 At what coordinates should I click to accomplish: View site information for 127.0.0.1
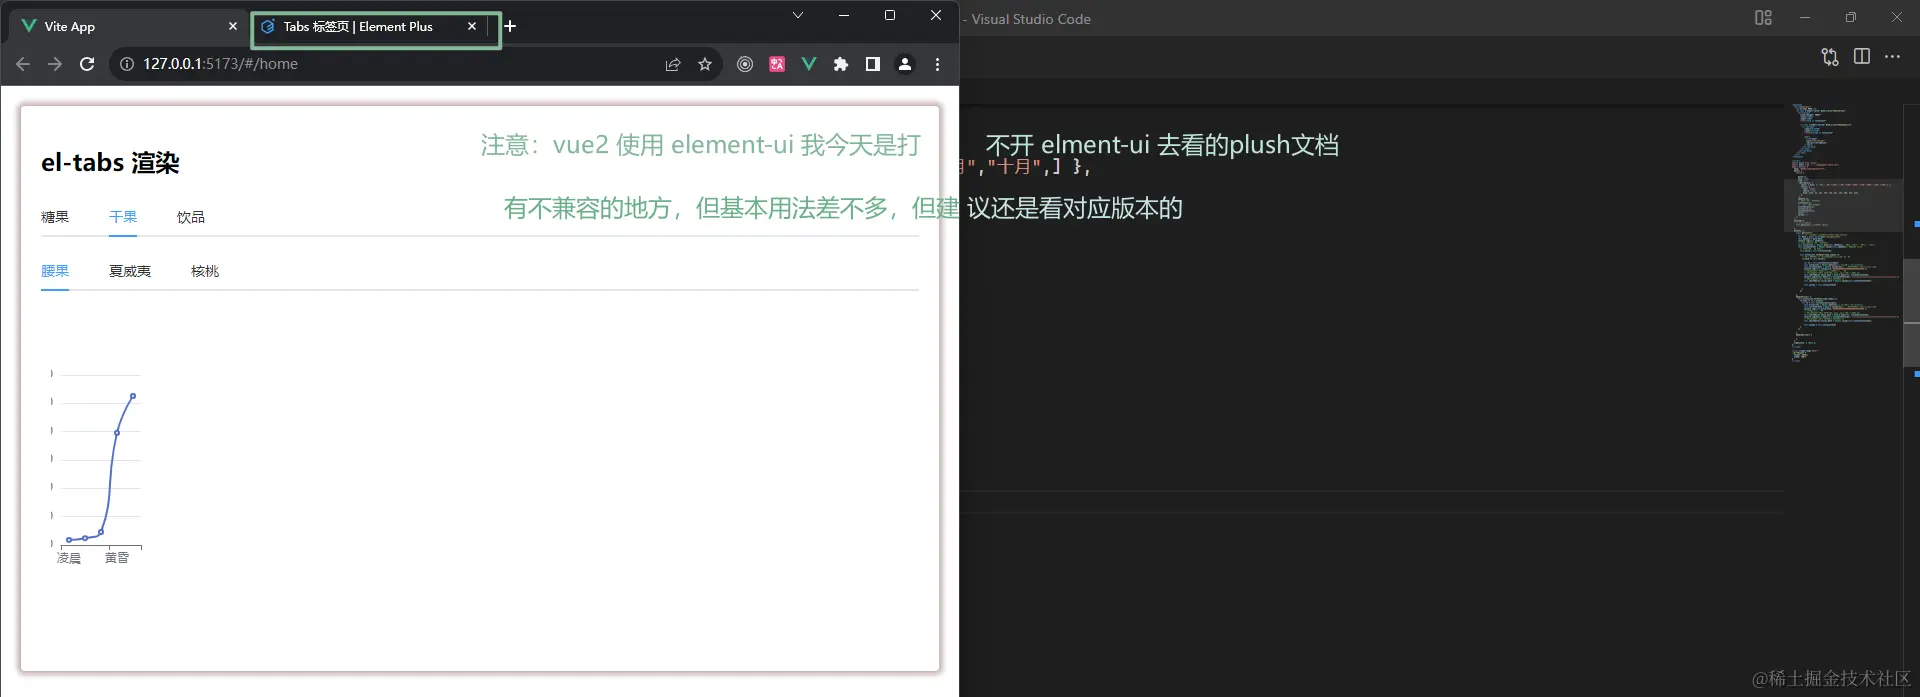coord(127,64)
